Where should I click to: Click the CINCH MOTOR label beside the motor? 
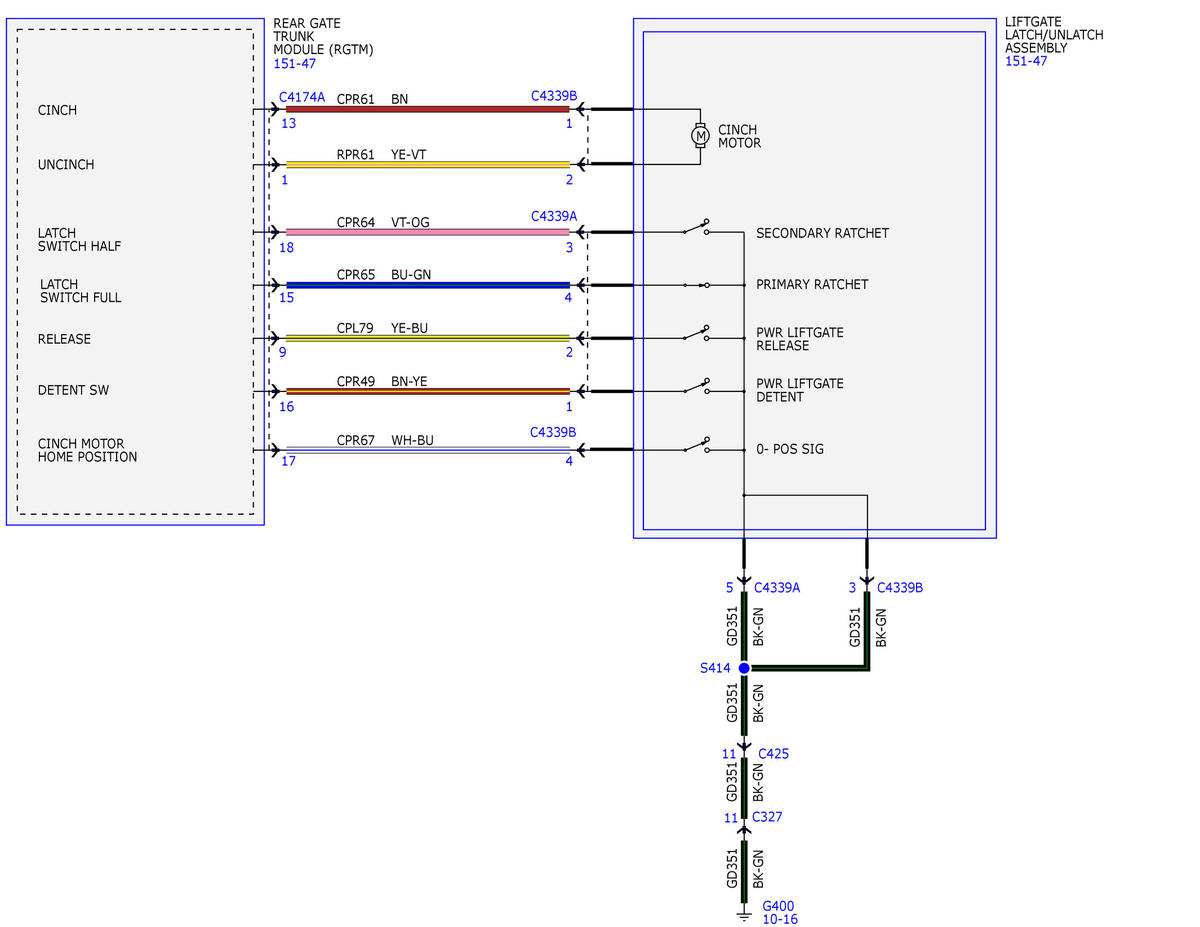click(739, 136)
